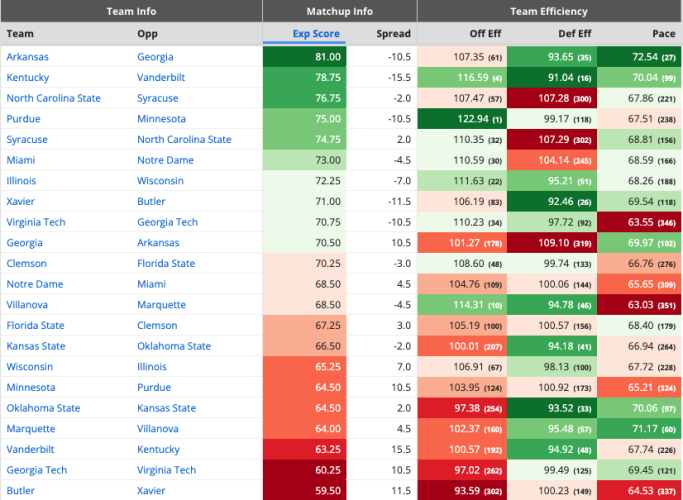Open North Carolina State team link in Team column
The image size is (683, 500).
[x=54, y=98]
